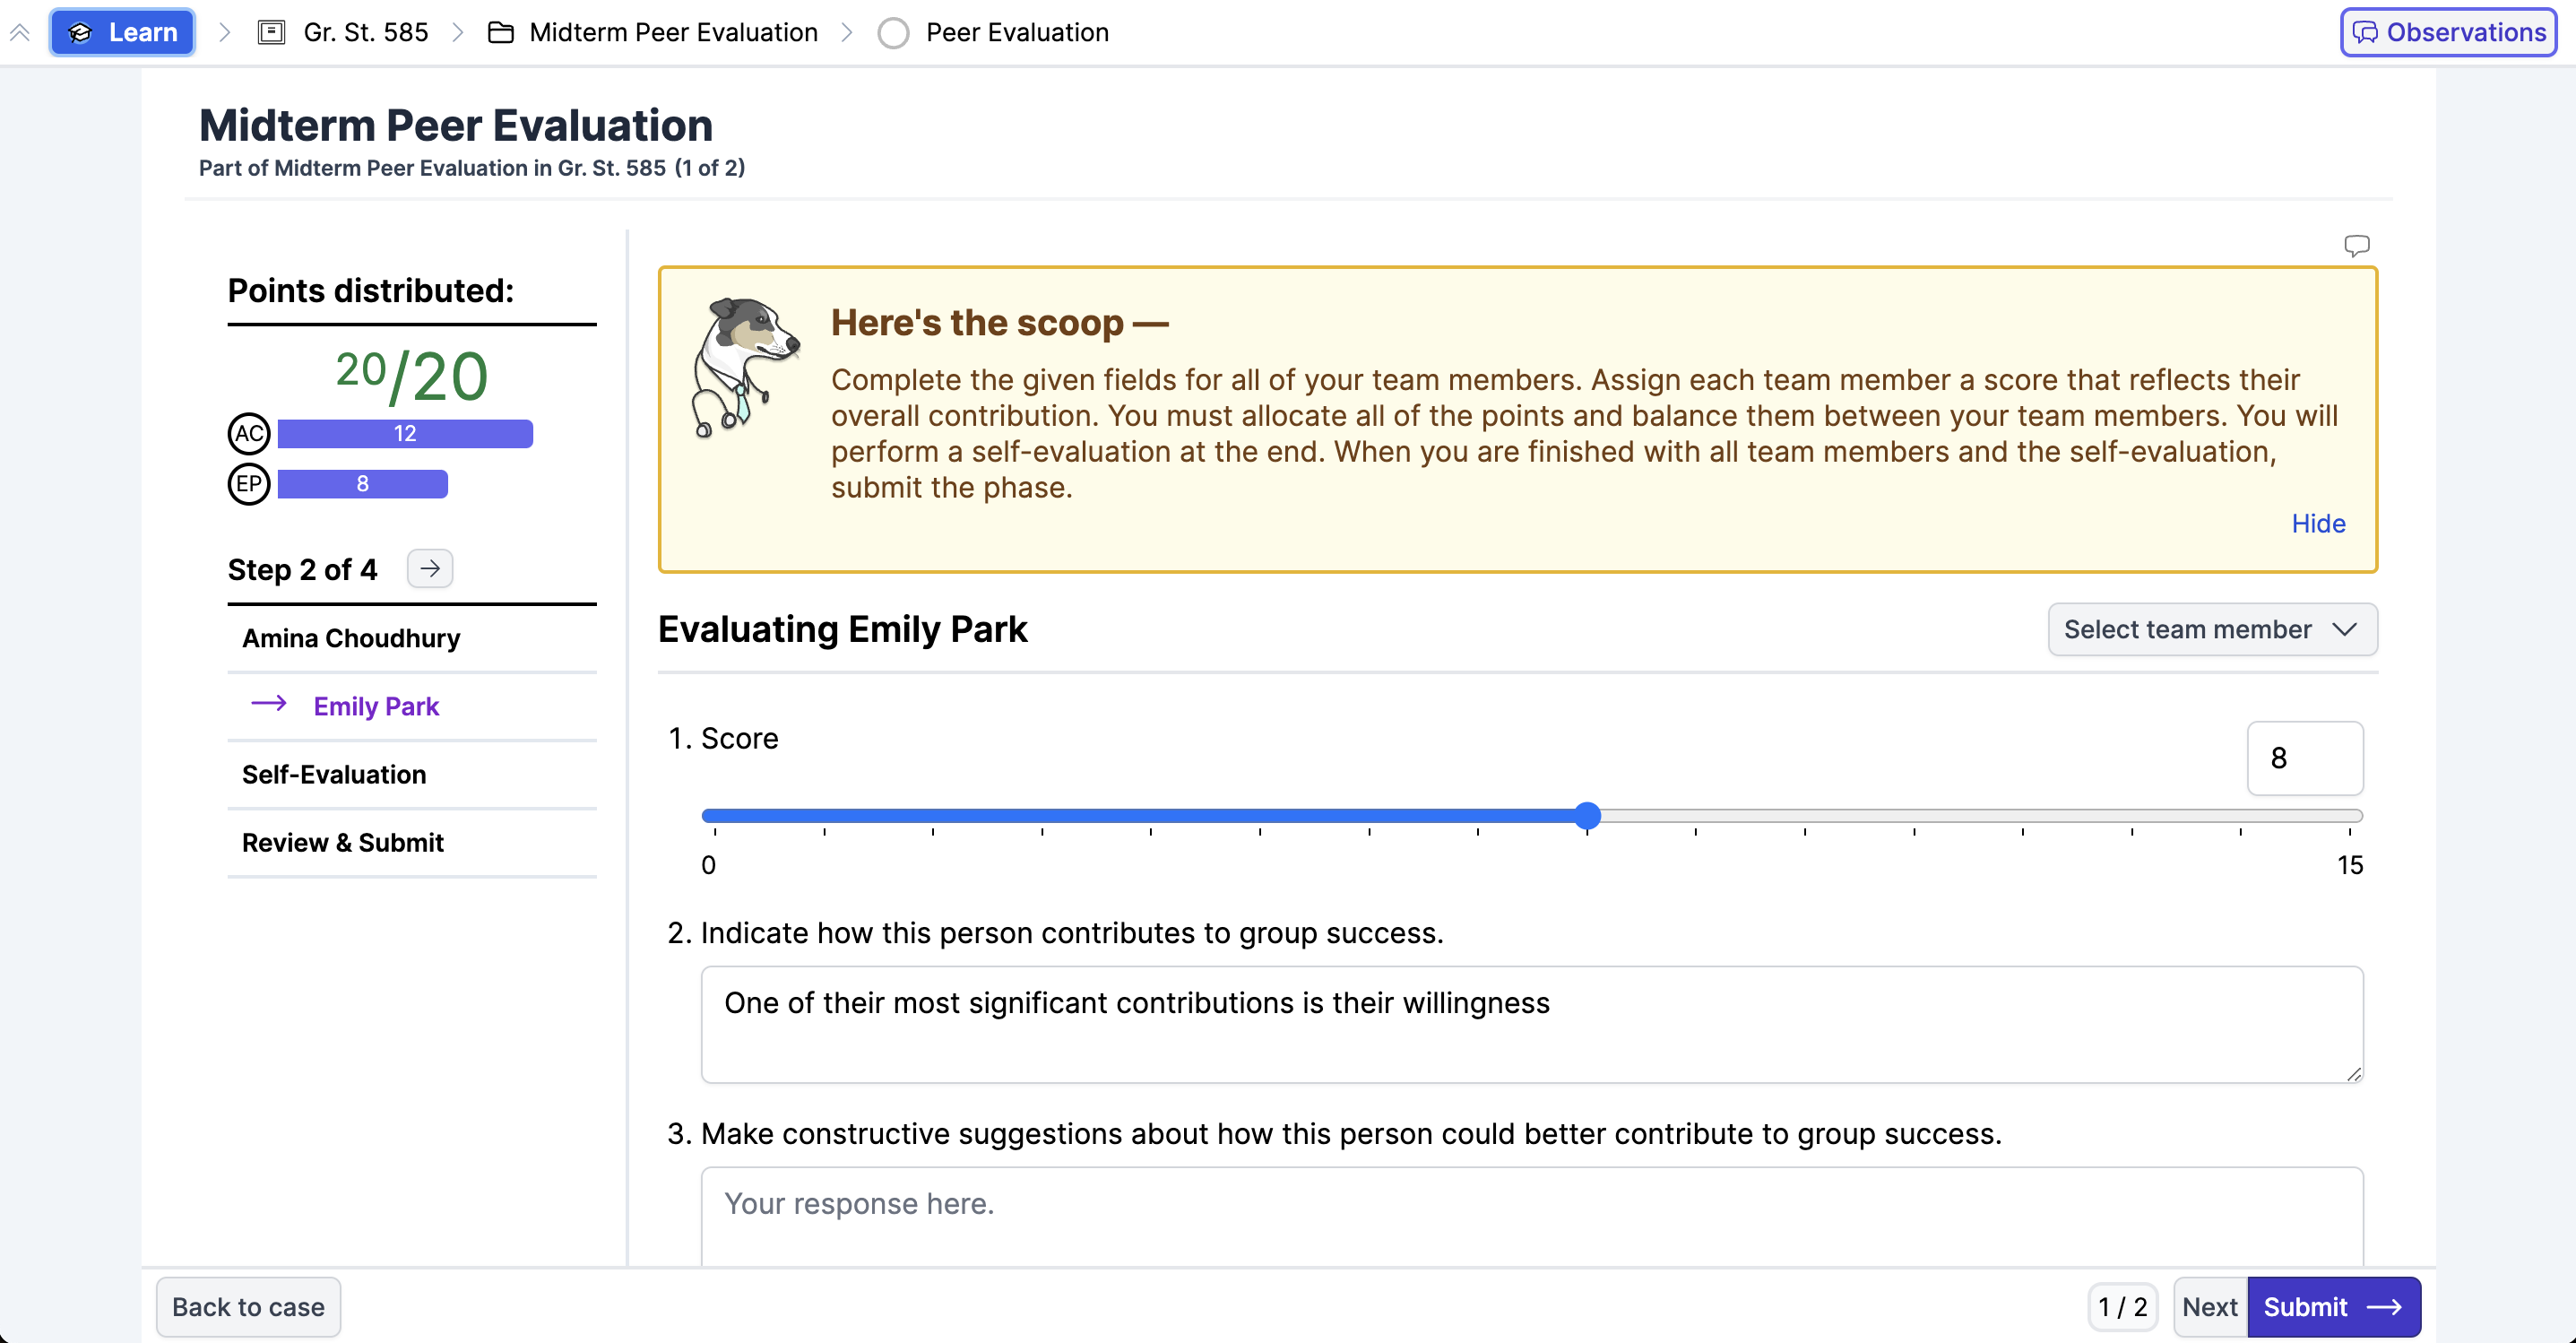Click the collapse double-chevron icon at top left

pyautogui.click(x=20, y=33)
